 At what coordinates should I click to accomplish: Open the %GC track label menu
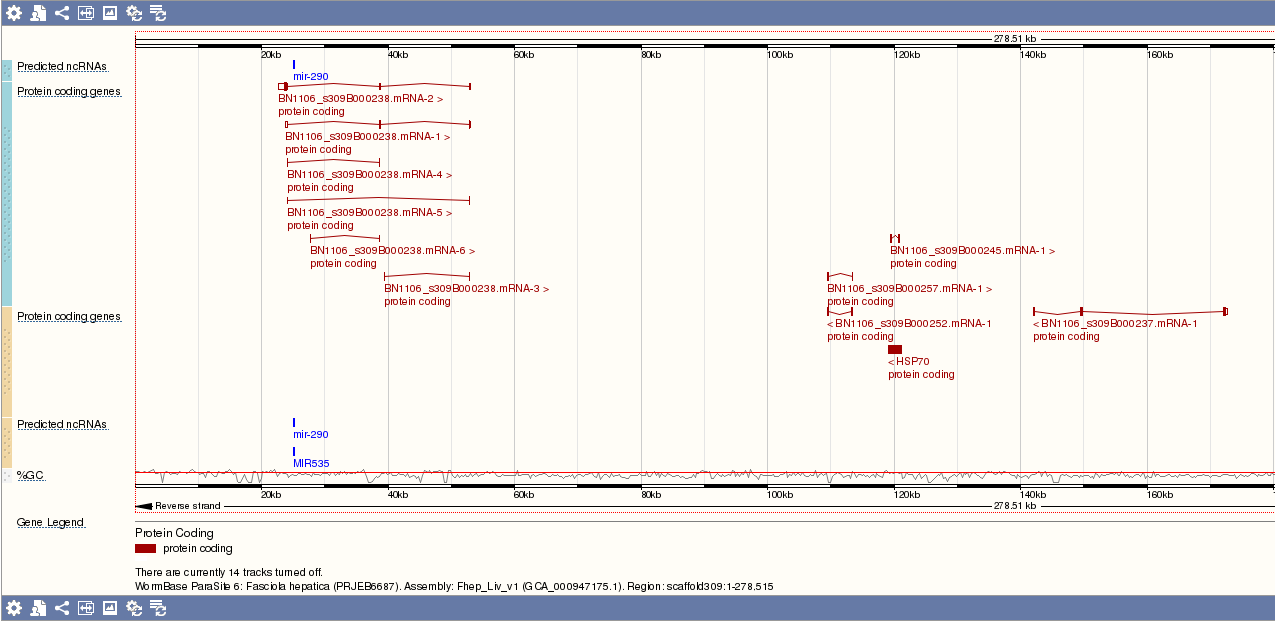coord(30,475)
